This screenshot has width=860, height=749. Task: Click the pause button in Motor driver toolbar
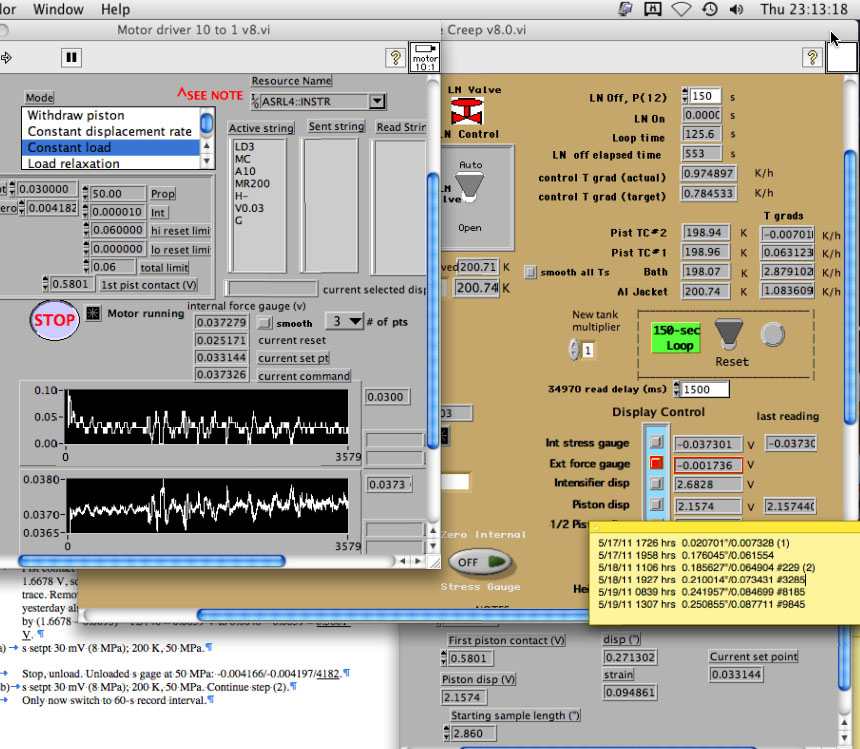[x=71, y=57]
